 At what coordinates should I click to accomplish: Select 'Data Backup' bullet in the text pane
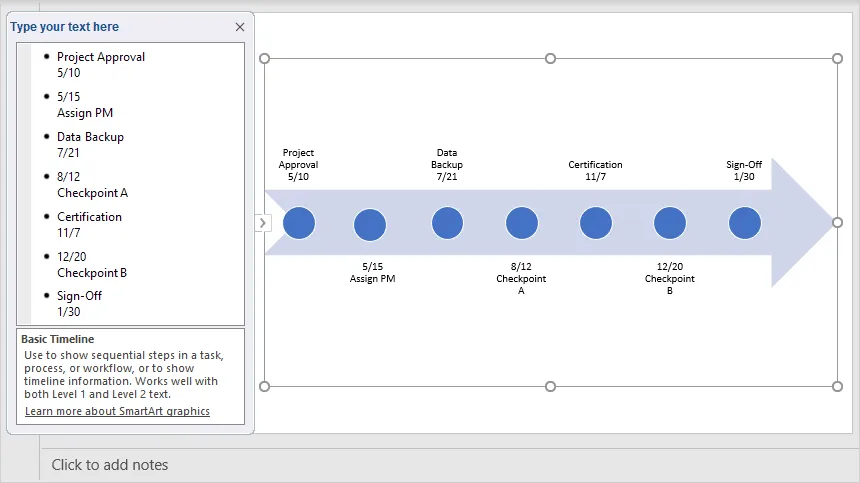pos(90,137)
